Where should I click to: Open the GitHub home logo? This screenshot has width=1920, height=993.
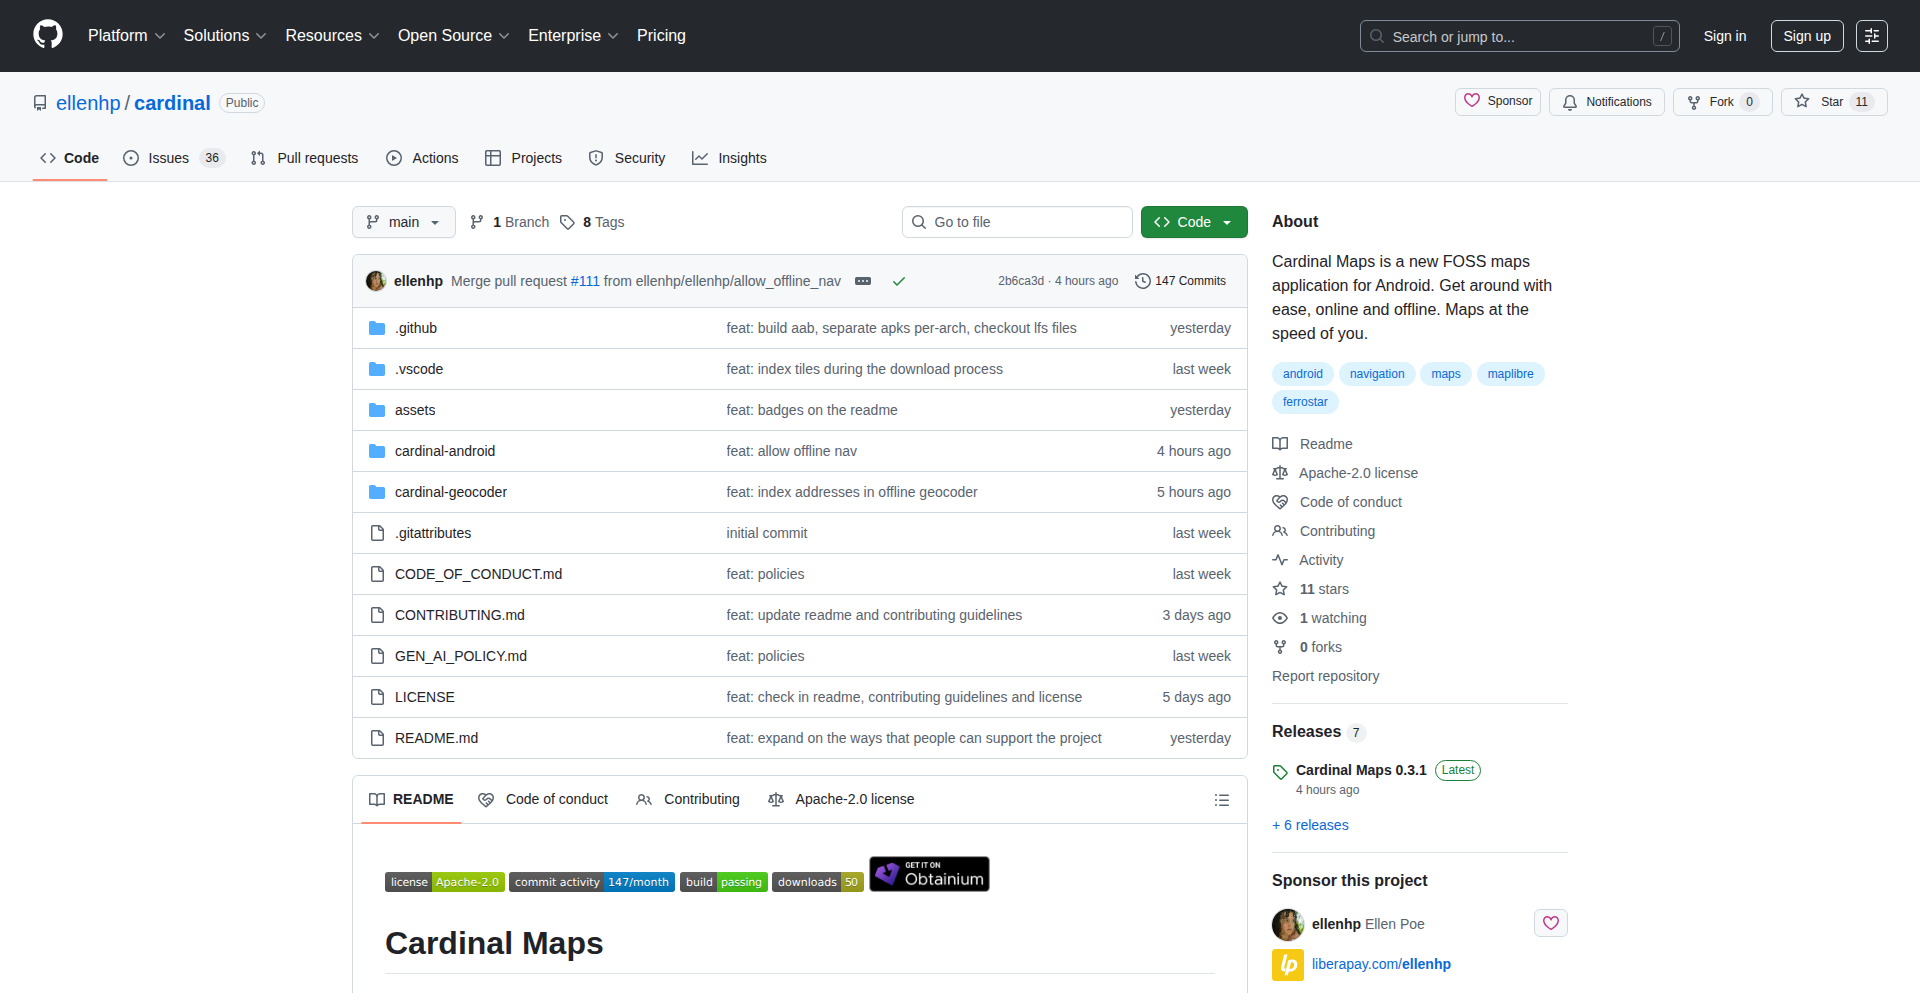48,35
